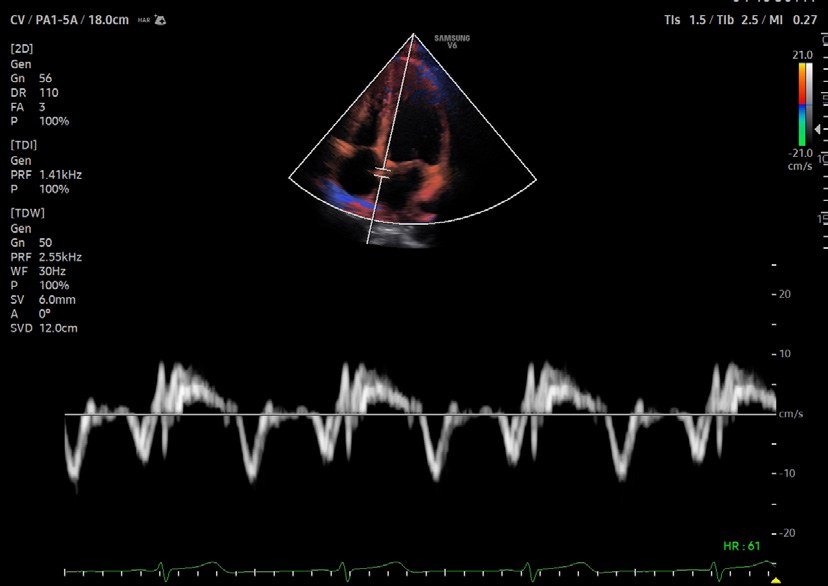
Task: Select the sample volume gate marker
Action: click(383, 173)
